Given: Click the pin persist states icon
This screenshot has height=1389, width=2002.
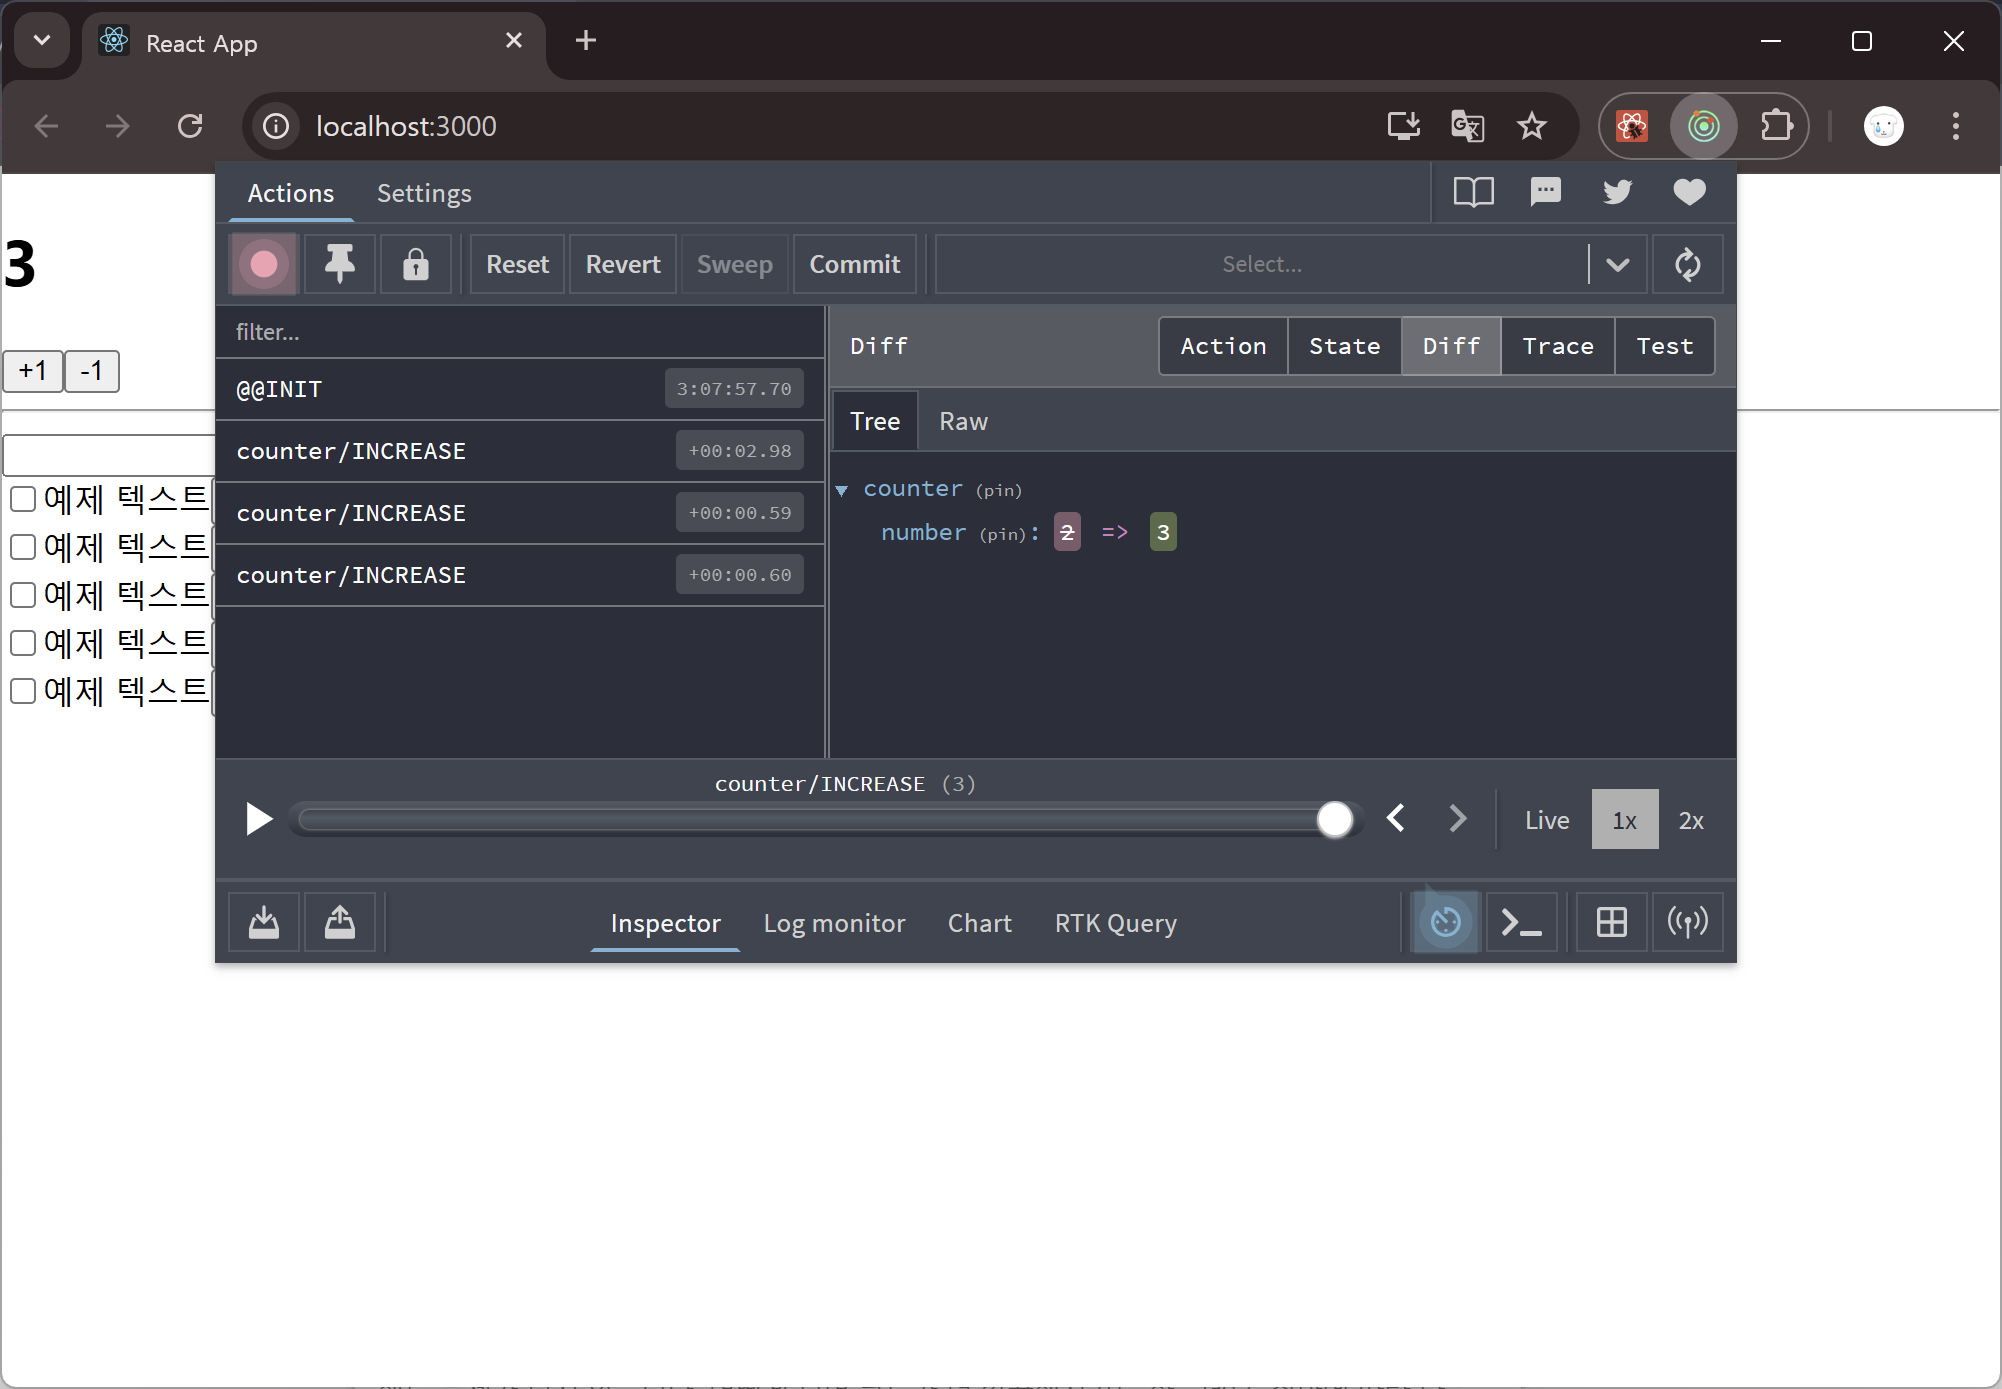Looking at the screenshot, I should pos(340,264).
